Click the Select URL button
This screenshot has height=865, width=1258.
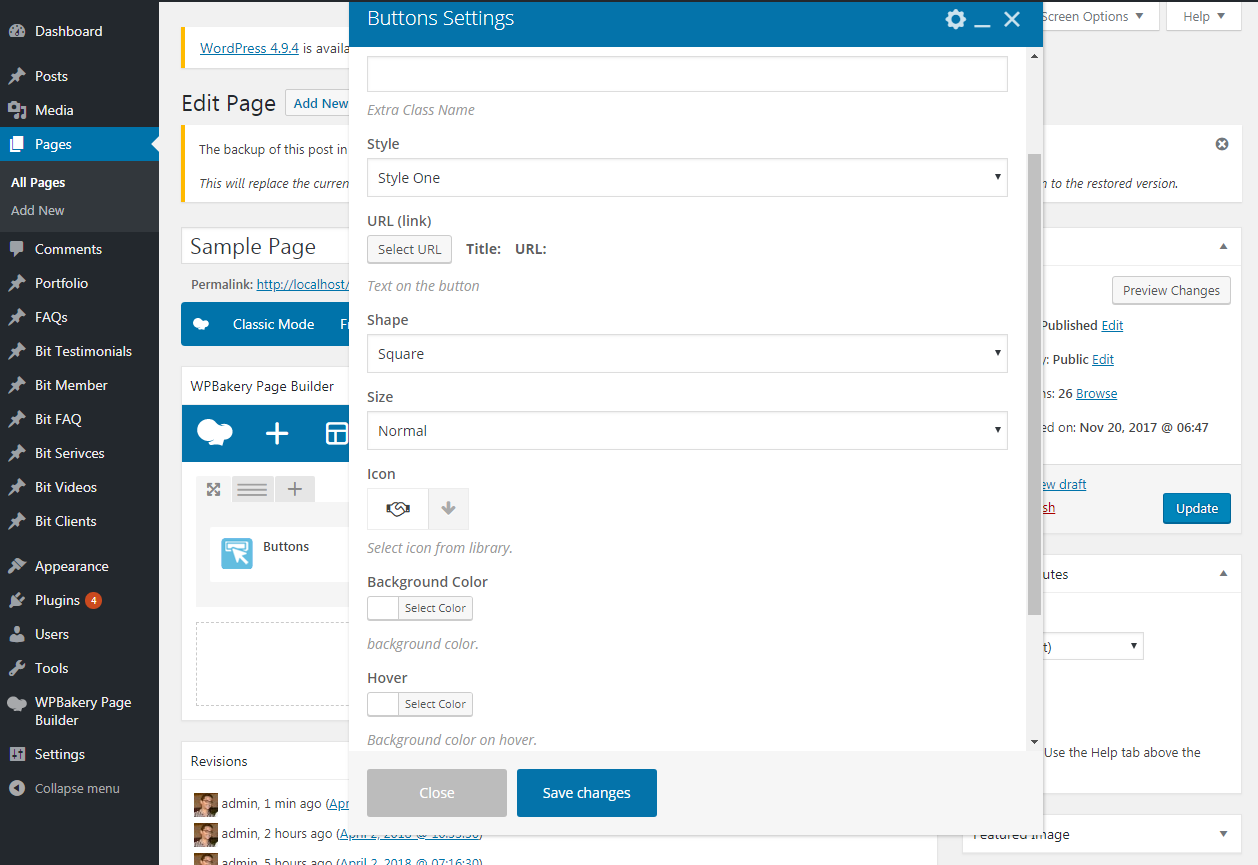tap(409, 249)
